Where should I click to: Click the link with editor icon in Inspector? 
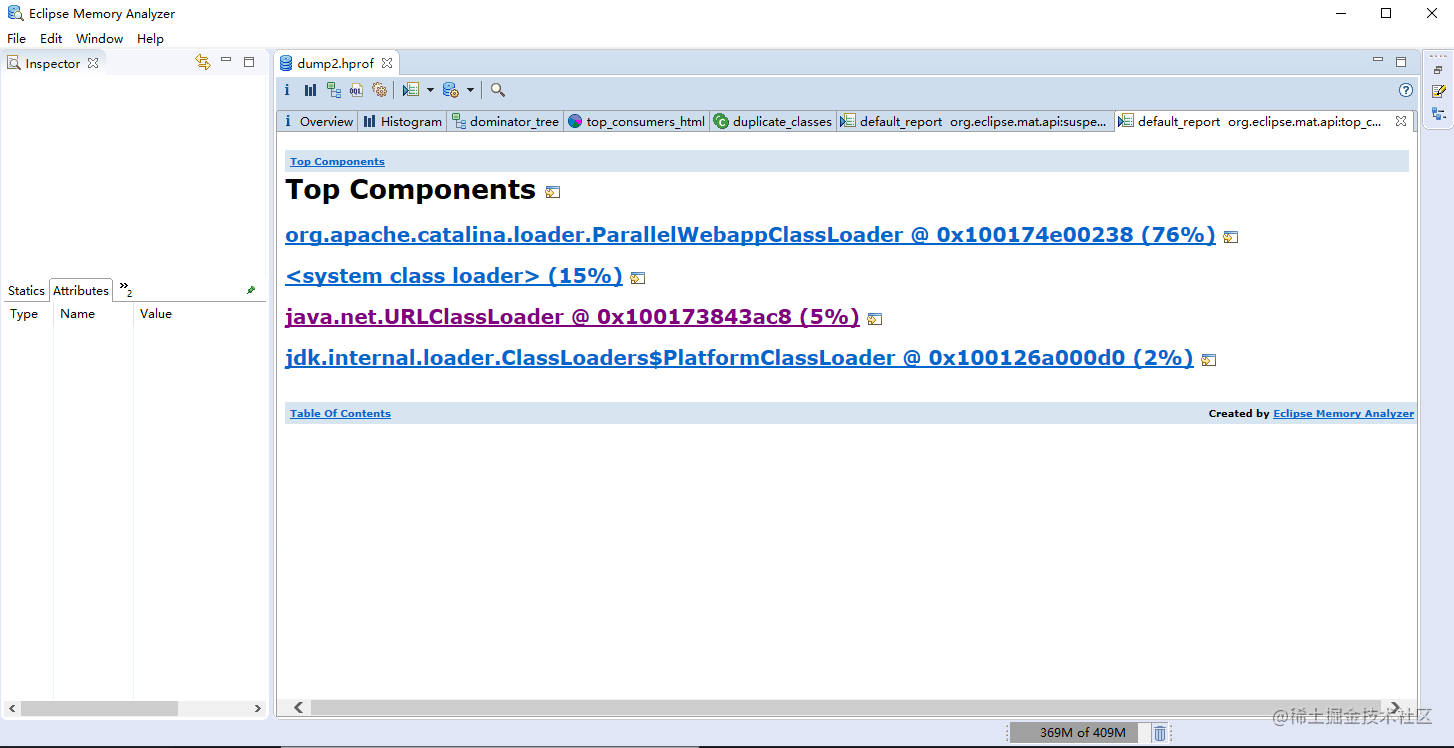pyautogui.click(x=203, y=62)
